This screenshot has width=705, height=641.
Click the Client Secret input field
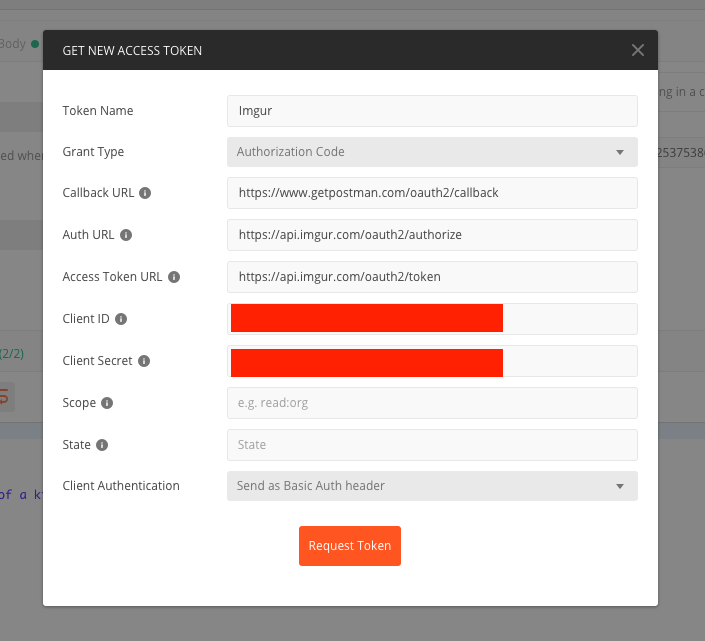432,361
